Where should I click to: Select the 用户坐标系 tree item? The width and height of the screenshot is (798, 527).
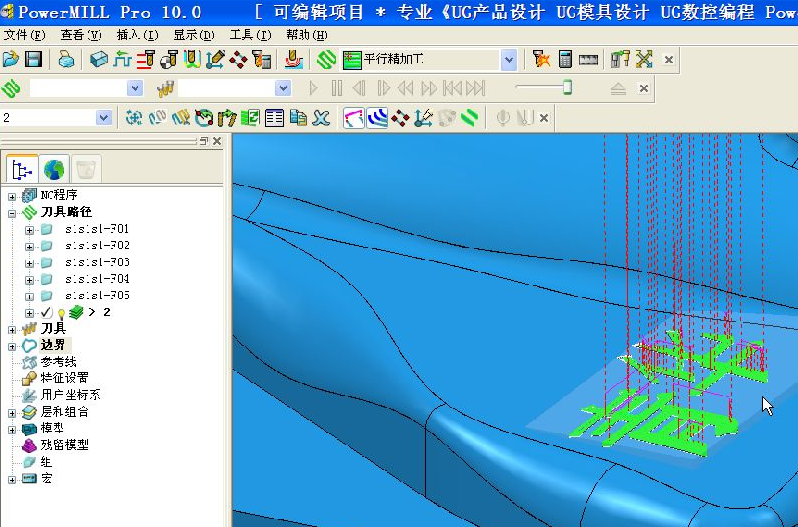(x=70, y=394)
